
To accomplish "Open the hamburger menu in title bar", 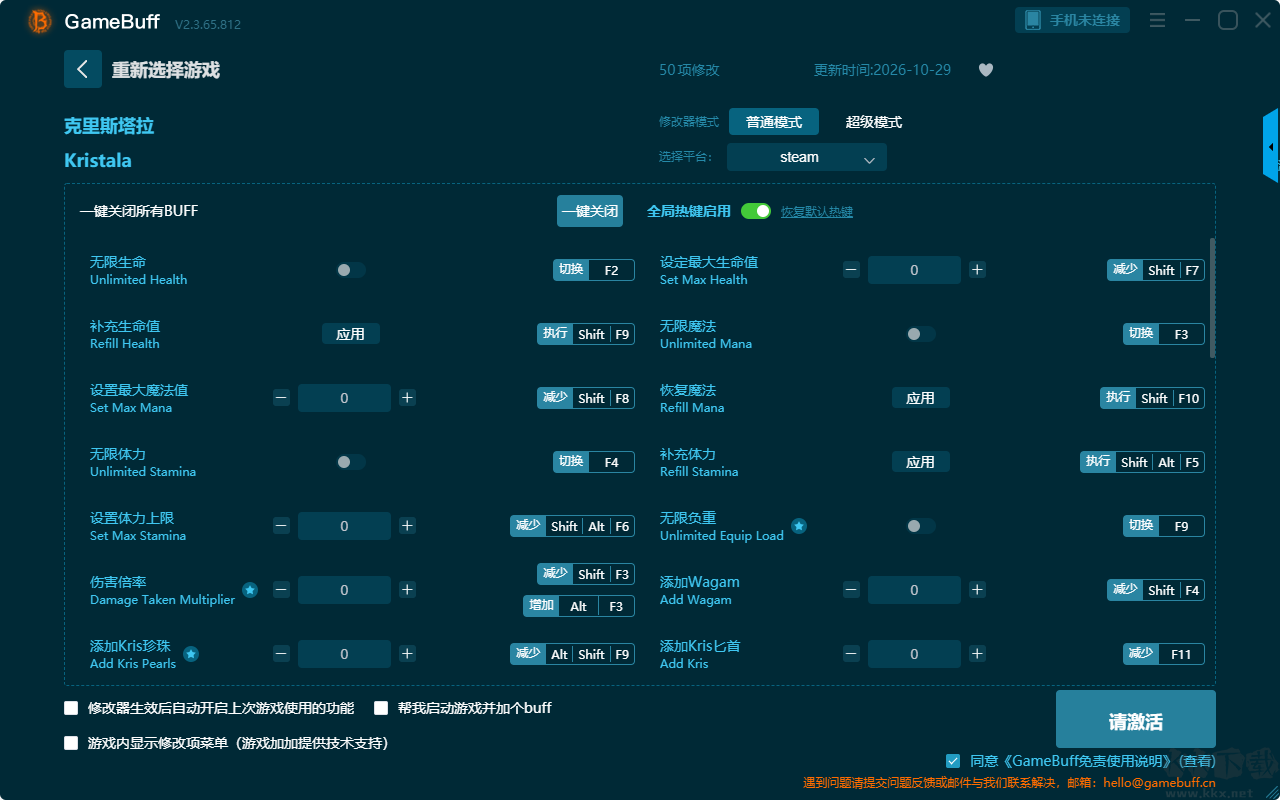I will (x=1157, y=20).
